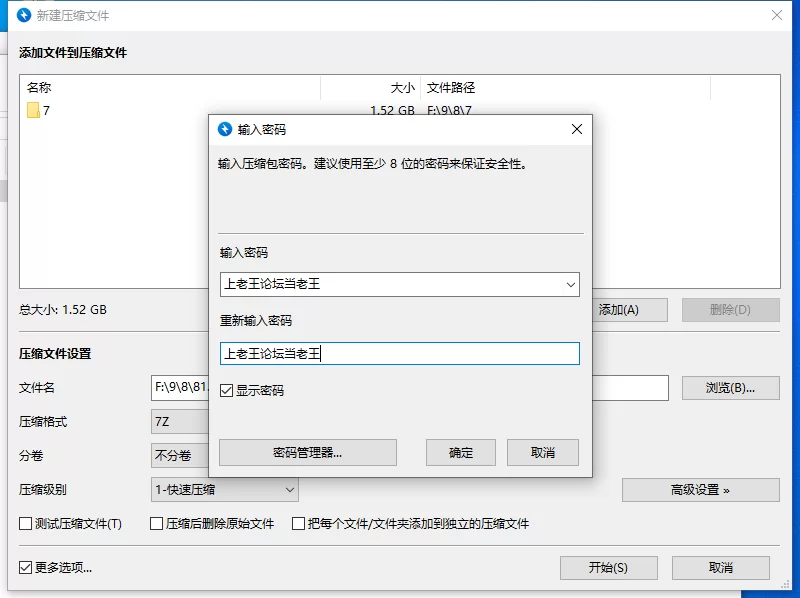Click the Bandizip icon in 新建压缩文件 title bar
Viewport: 800px width, 598px height.
coord(24,15)
